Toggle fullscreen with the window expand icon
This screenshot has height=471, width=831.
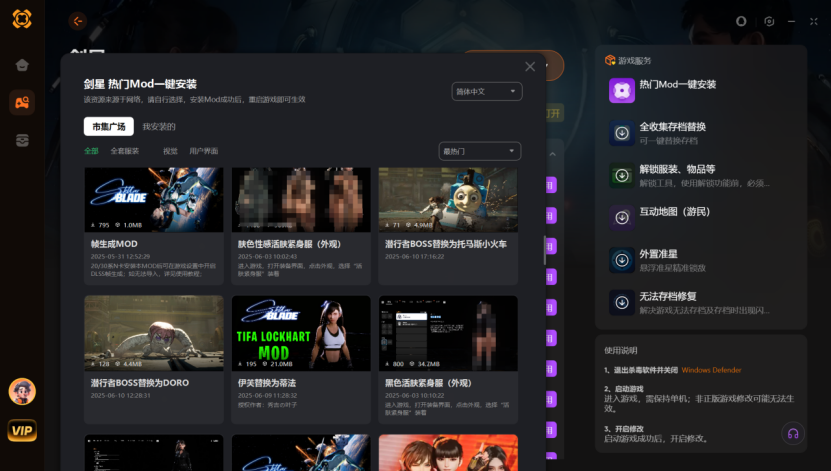tap(814, 21)
